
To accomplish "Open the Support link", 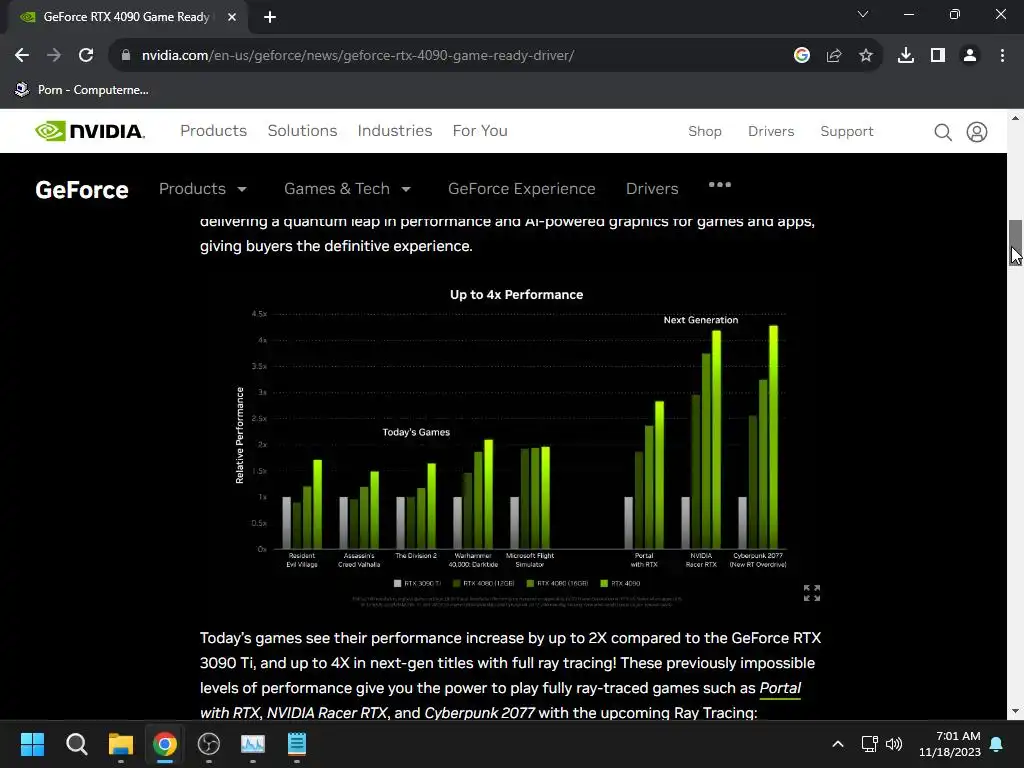I will coord(847,131).
